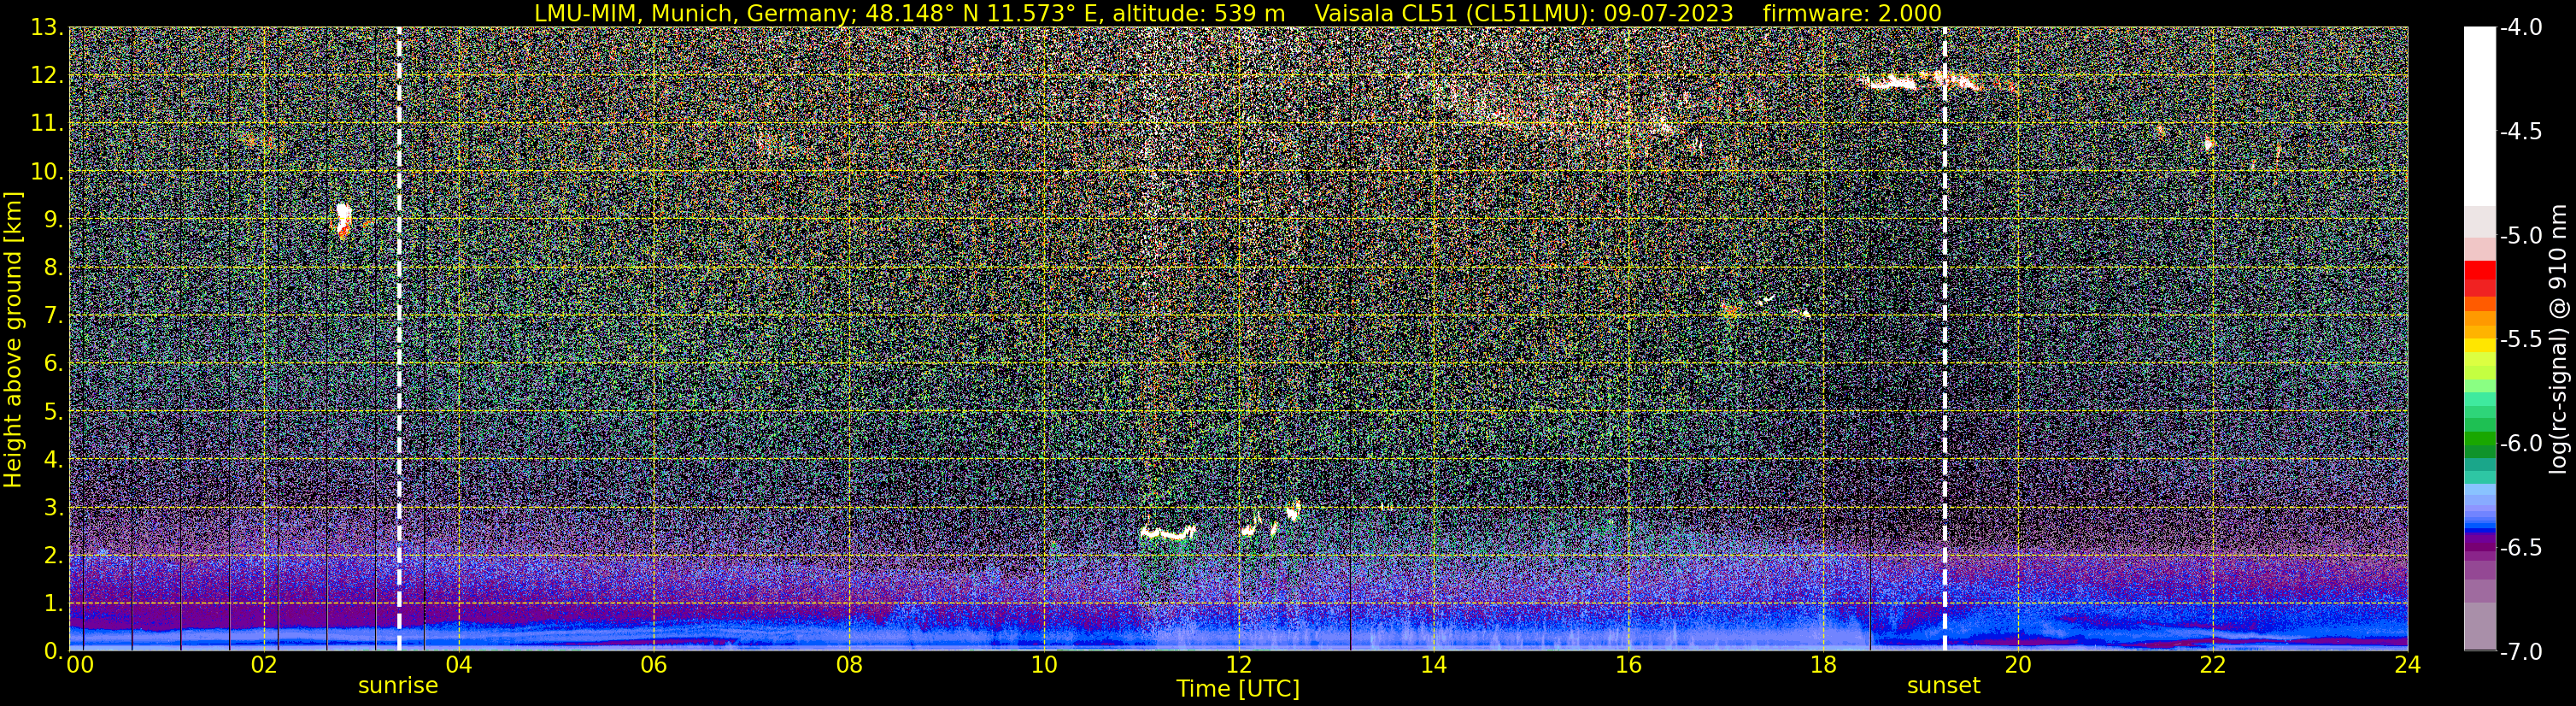Click the '-6.0' colorbar tick label
This screenshot has height=706, width=2576.
(2520, 444)
